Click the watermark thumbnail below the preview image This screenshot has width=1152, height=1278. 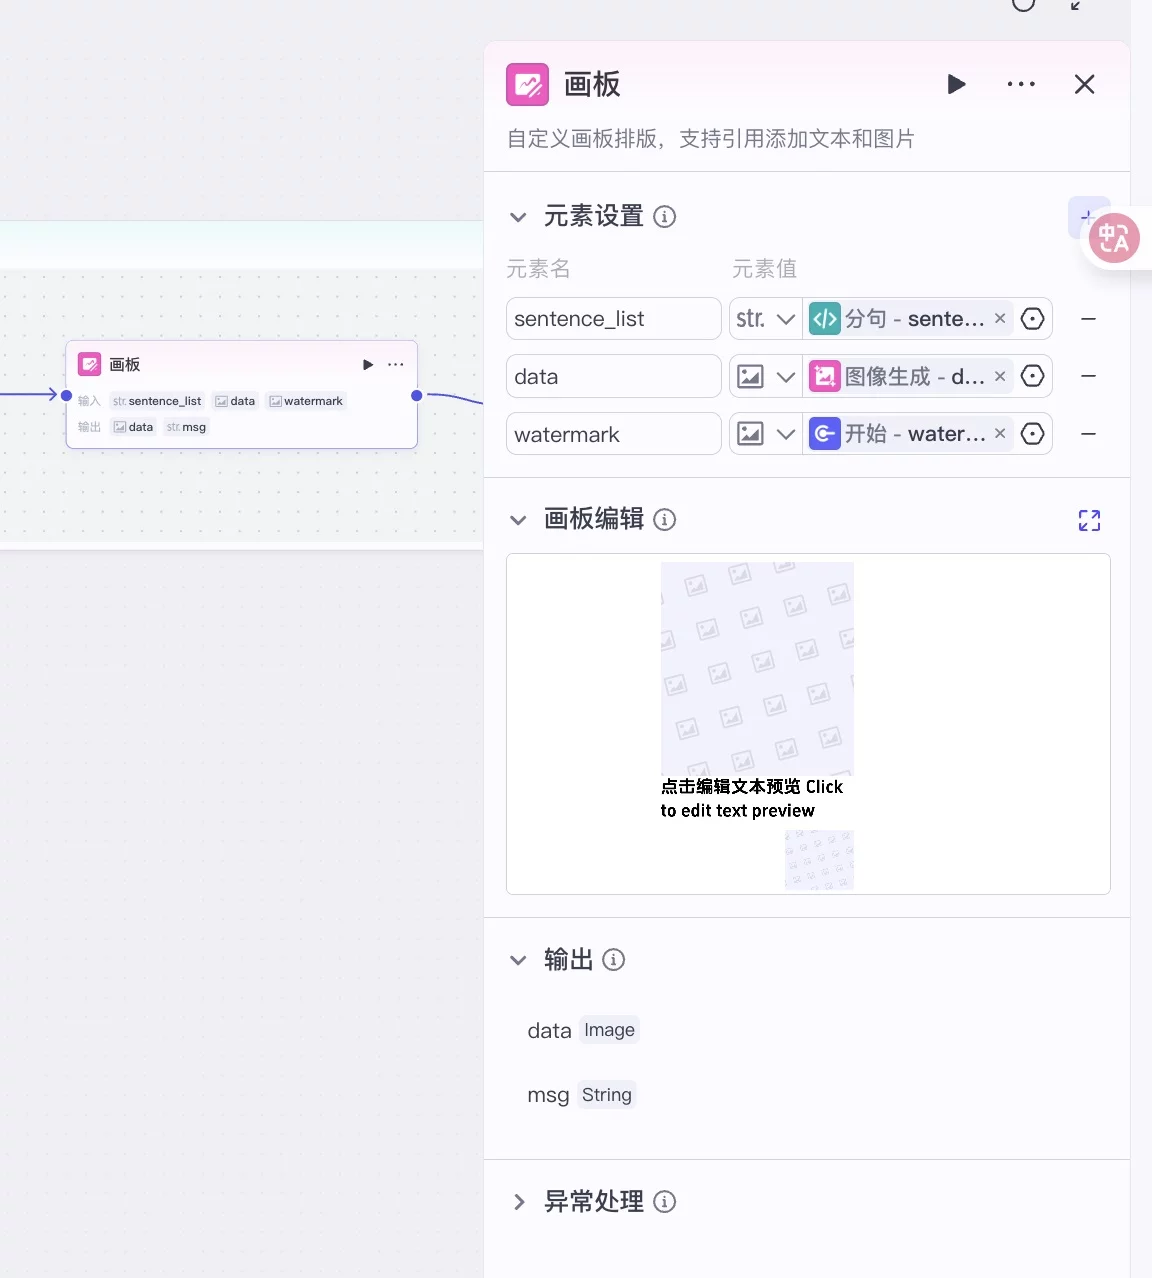(x=818, y=859)
